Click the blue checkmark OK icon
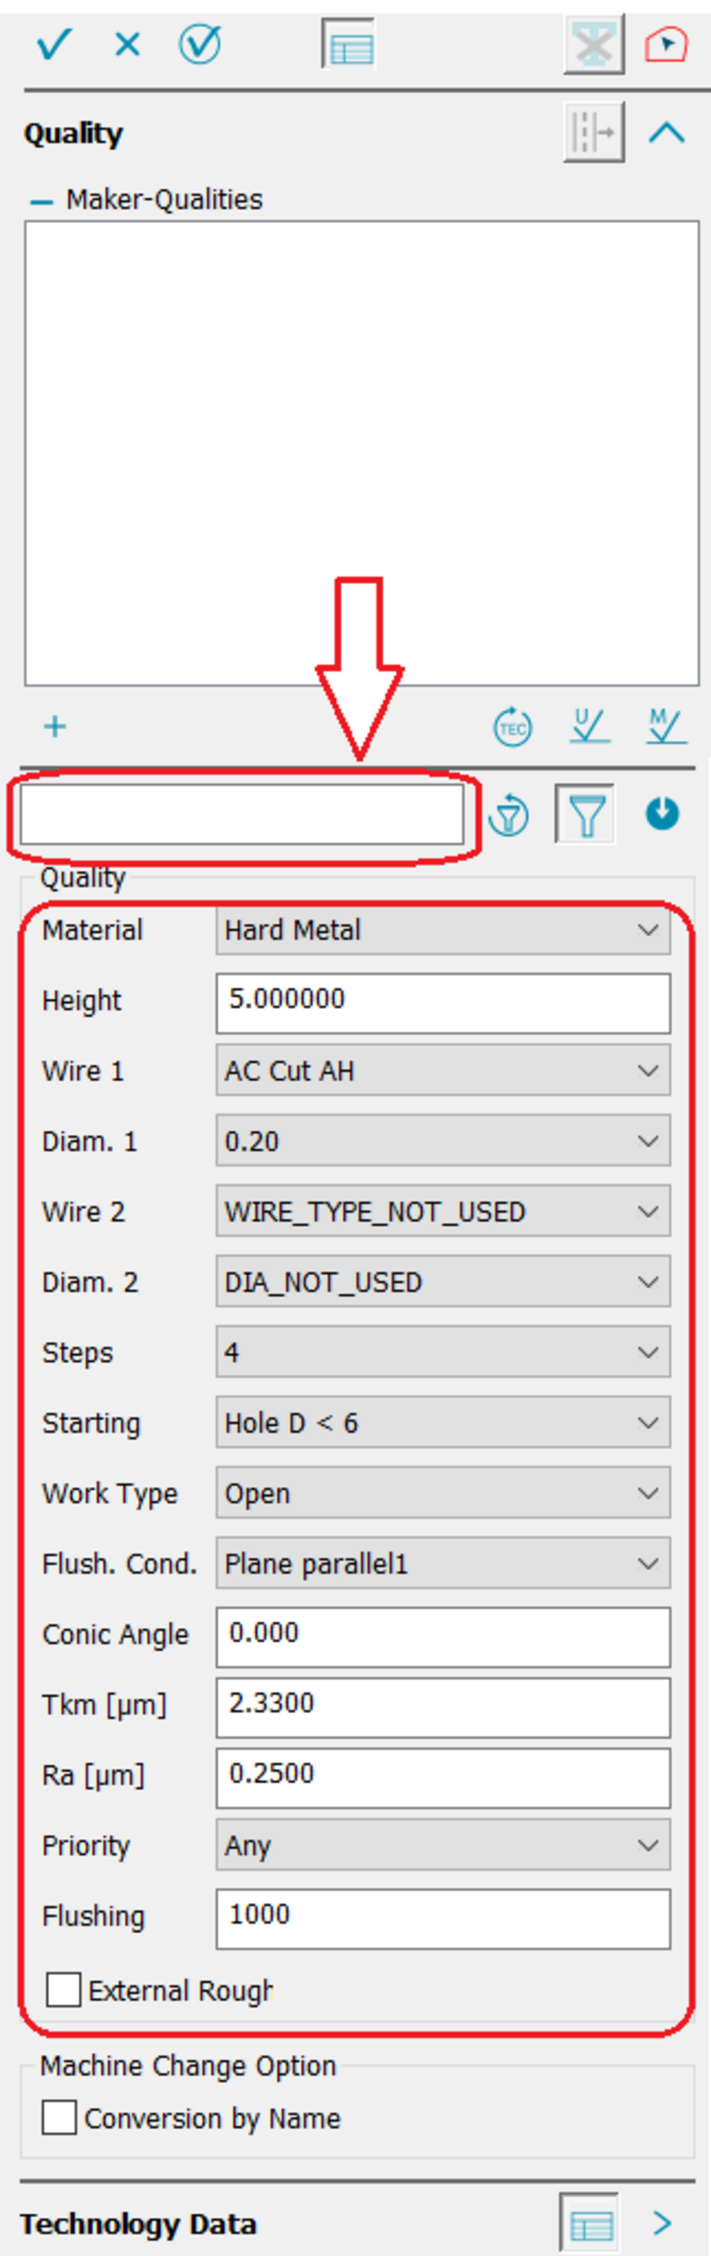Viewport: 711px width, 2256px height. [53, 45]
